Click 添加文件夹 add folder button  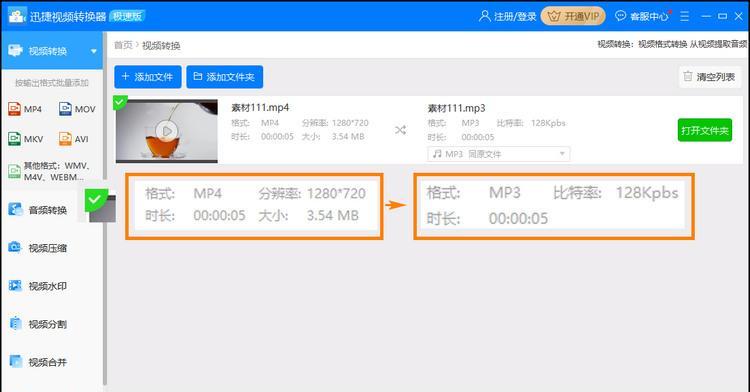(224, 76)
